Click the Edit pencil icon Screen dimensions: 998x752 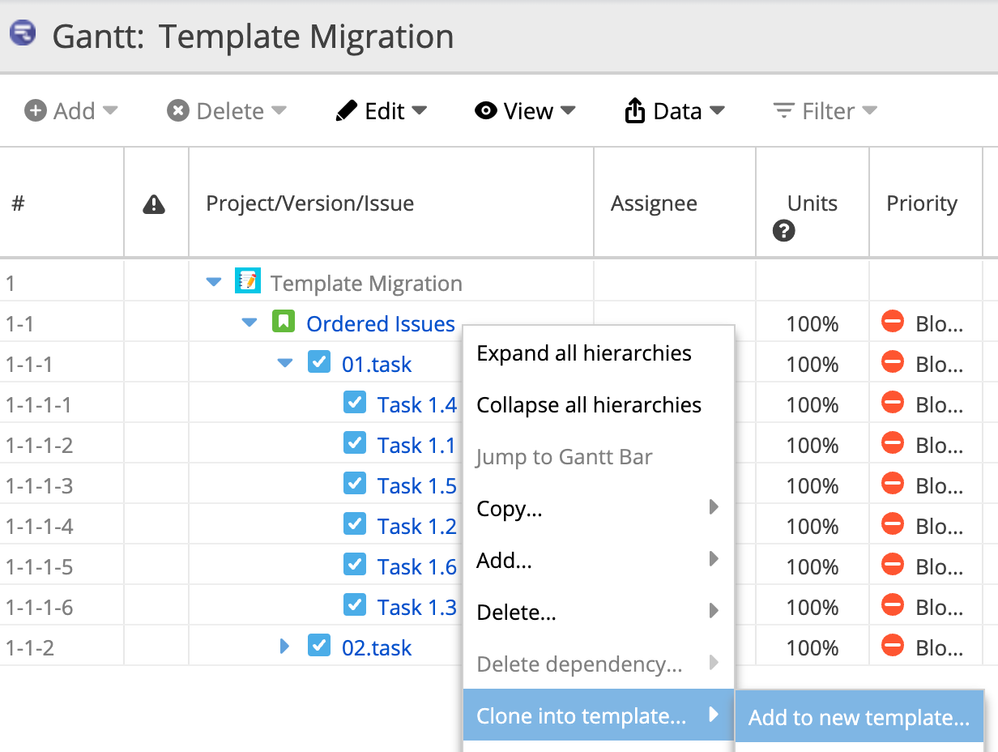346,111
